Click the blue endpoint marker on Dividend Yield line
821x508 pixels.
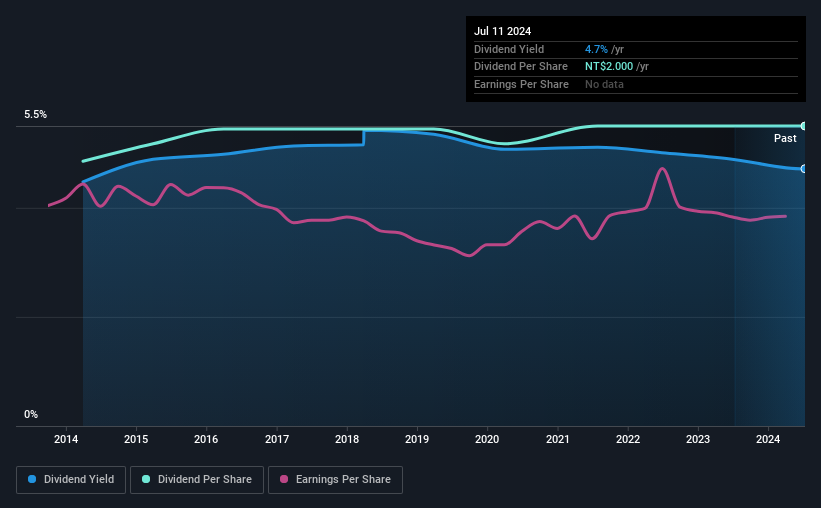(x=804, y=169)
